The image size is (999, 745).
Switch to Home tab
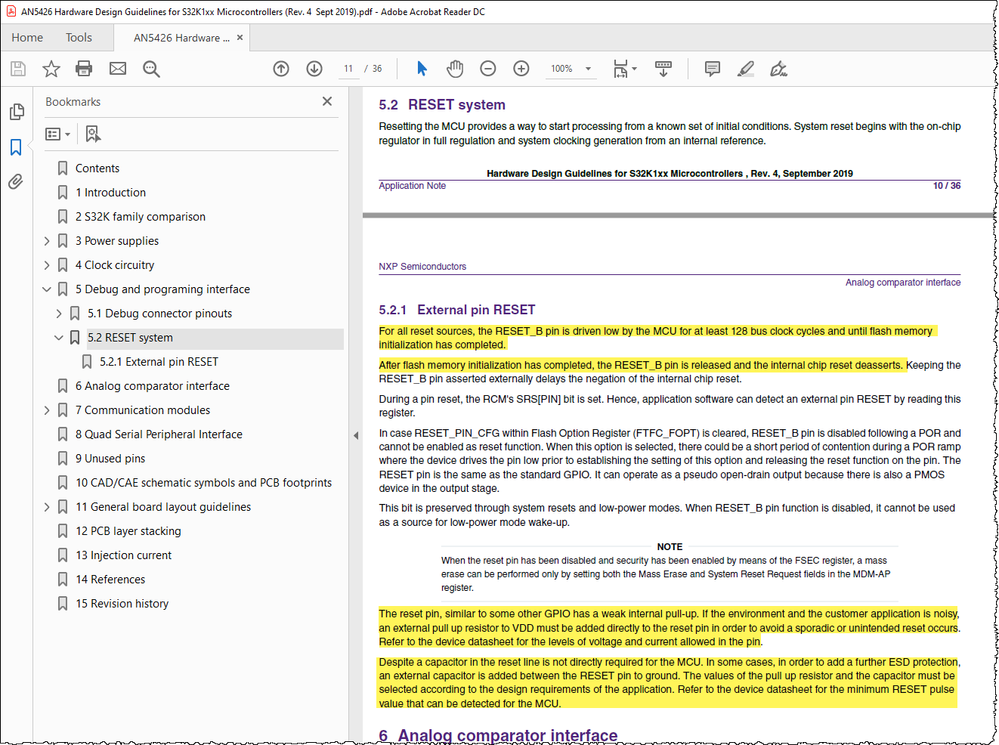click(27, 38)
